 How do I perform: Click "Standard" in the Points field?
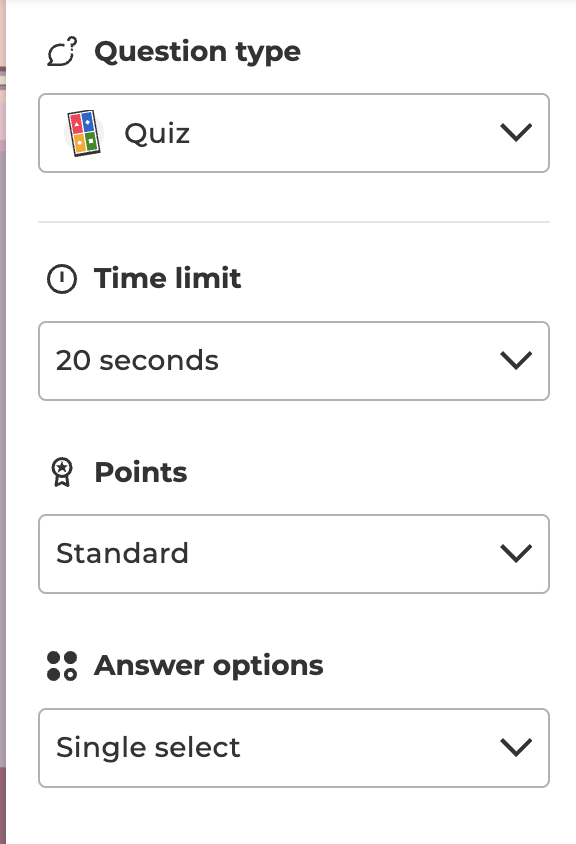pyautogui.click(x=122, y=553)
